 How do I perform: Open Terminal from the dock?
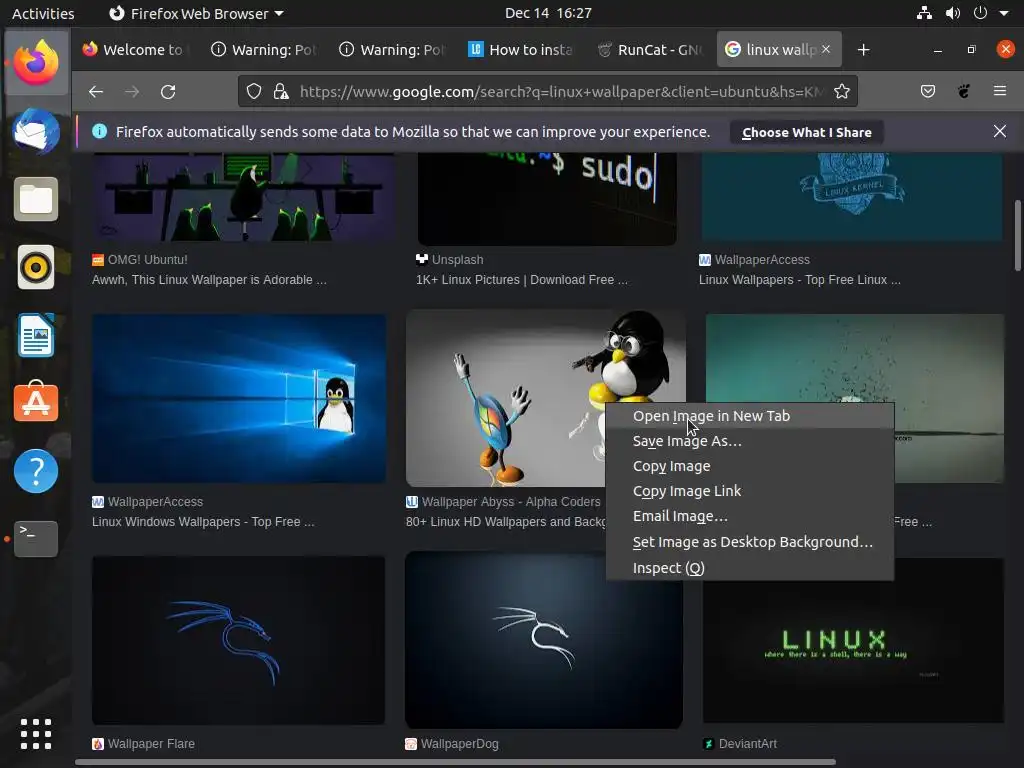[x=36, y=539]
